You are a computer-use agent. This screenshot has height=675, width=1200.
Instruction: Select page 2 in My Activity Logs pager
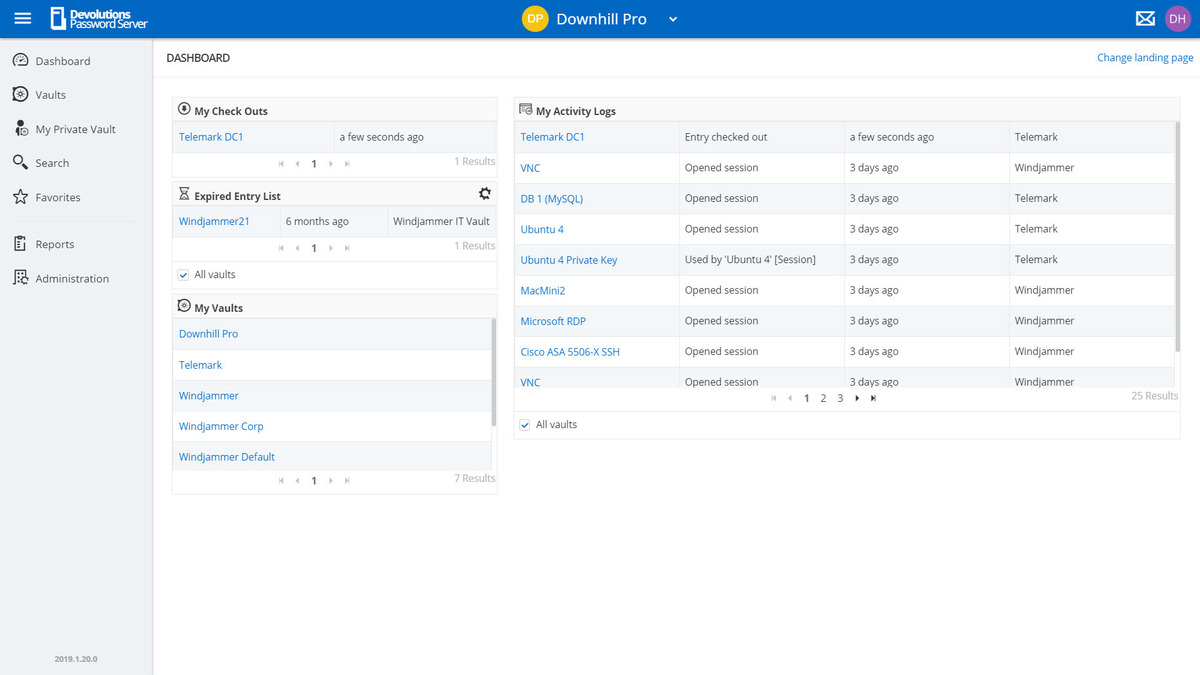(x=823, y=398)
